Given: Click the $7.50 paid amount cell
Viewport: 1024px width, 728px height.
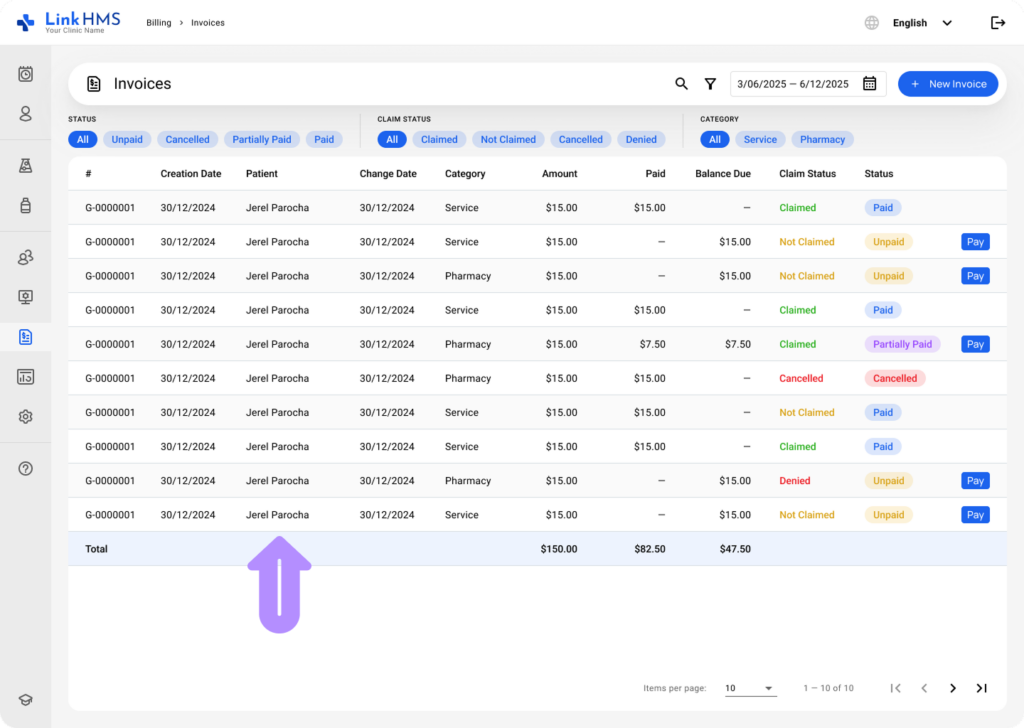Looking at the screenshot, I should point(652,344).
